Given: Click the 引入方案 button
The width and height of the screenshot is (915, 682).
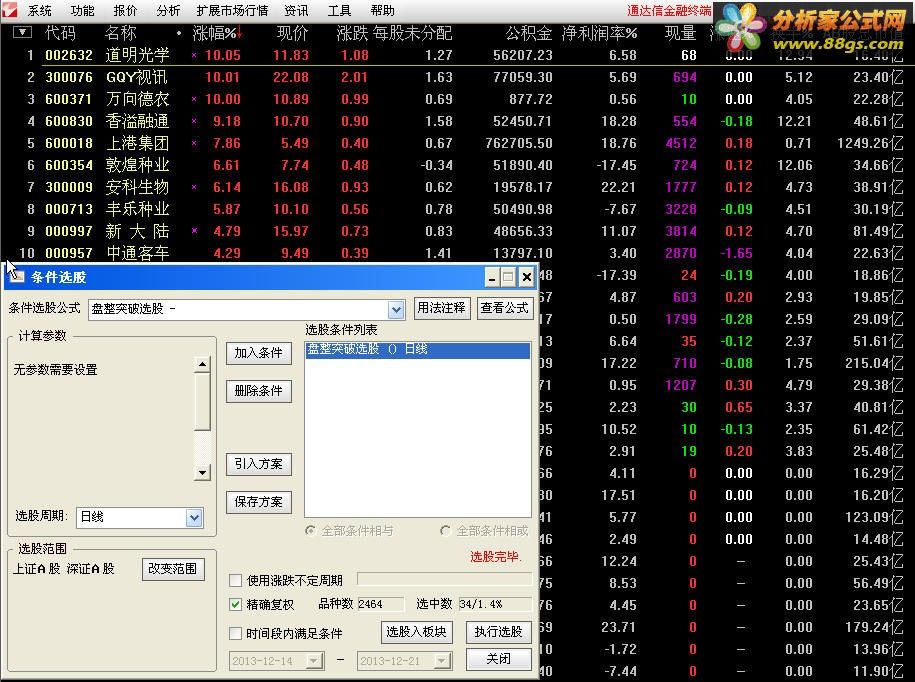Looking at the screenshot, I should [x=259, y=464].
